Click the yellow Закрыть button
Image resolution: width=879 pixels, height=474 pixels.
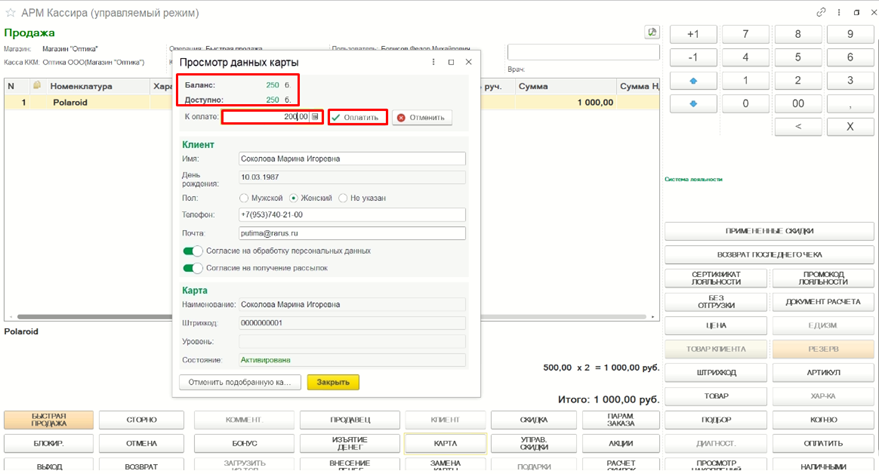pyautogui.click(x=333, y=382)
